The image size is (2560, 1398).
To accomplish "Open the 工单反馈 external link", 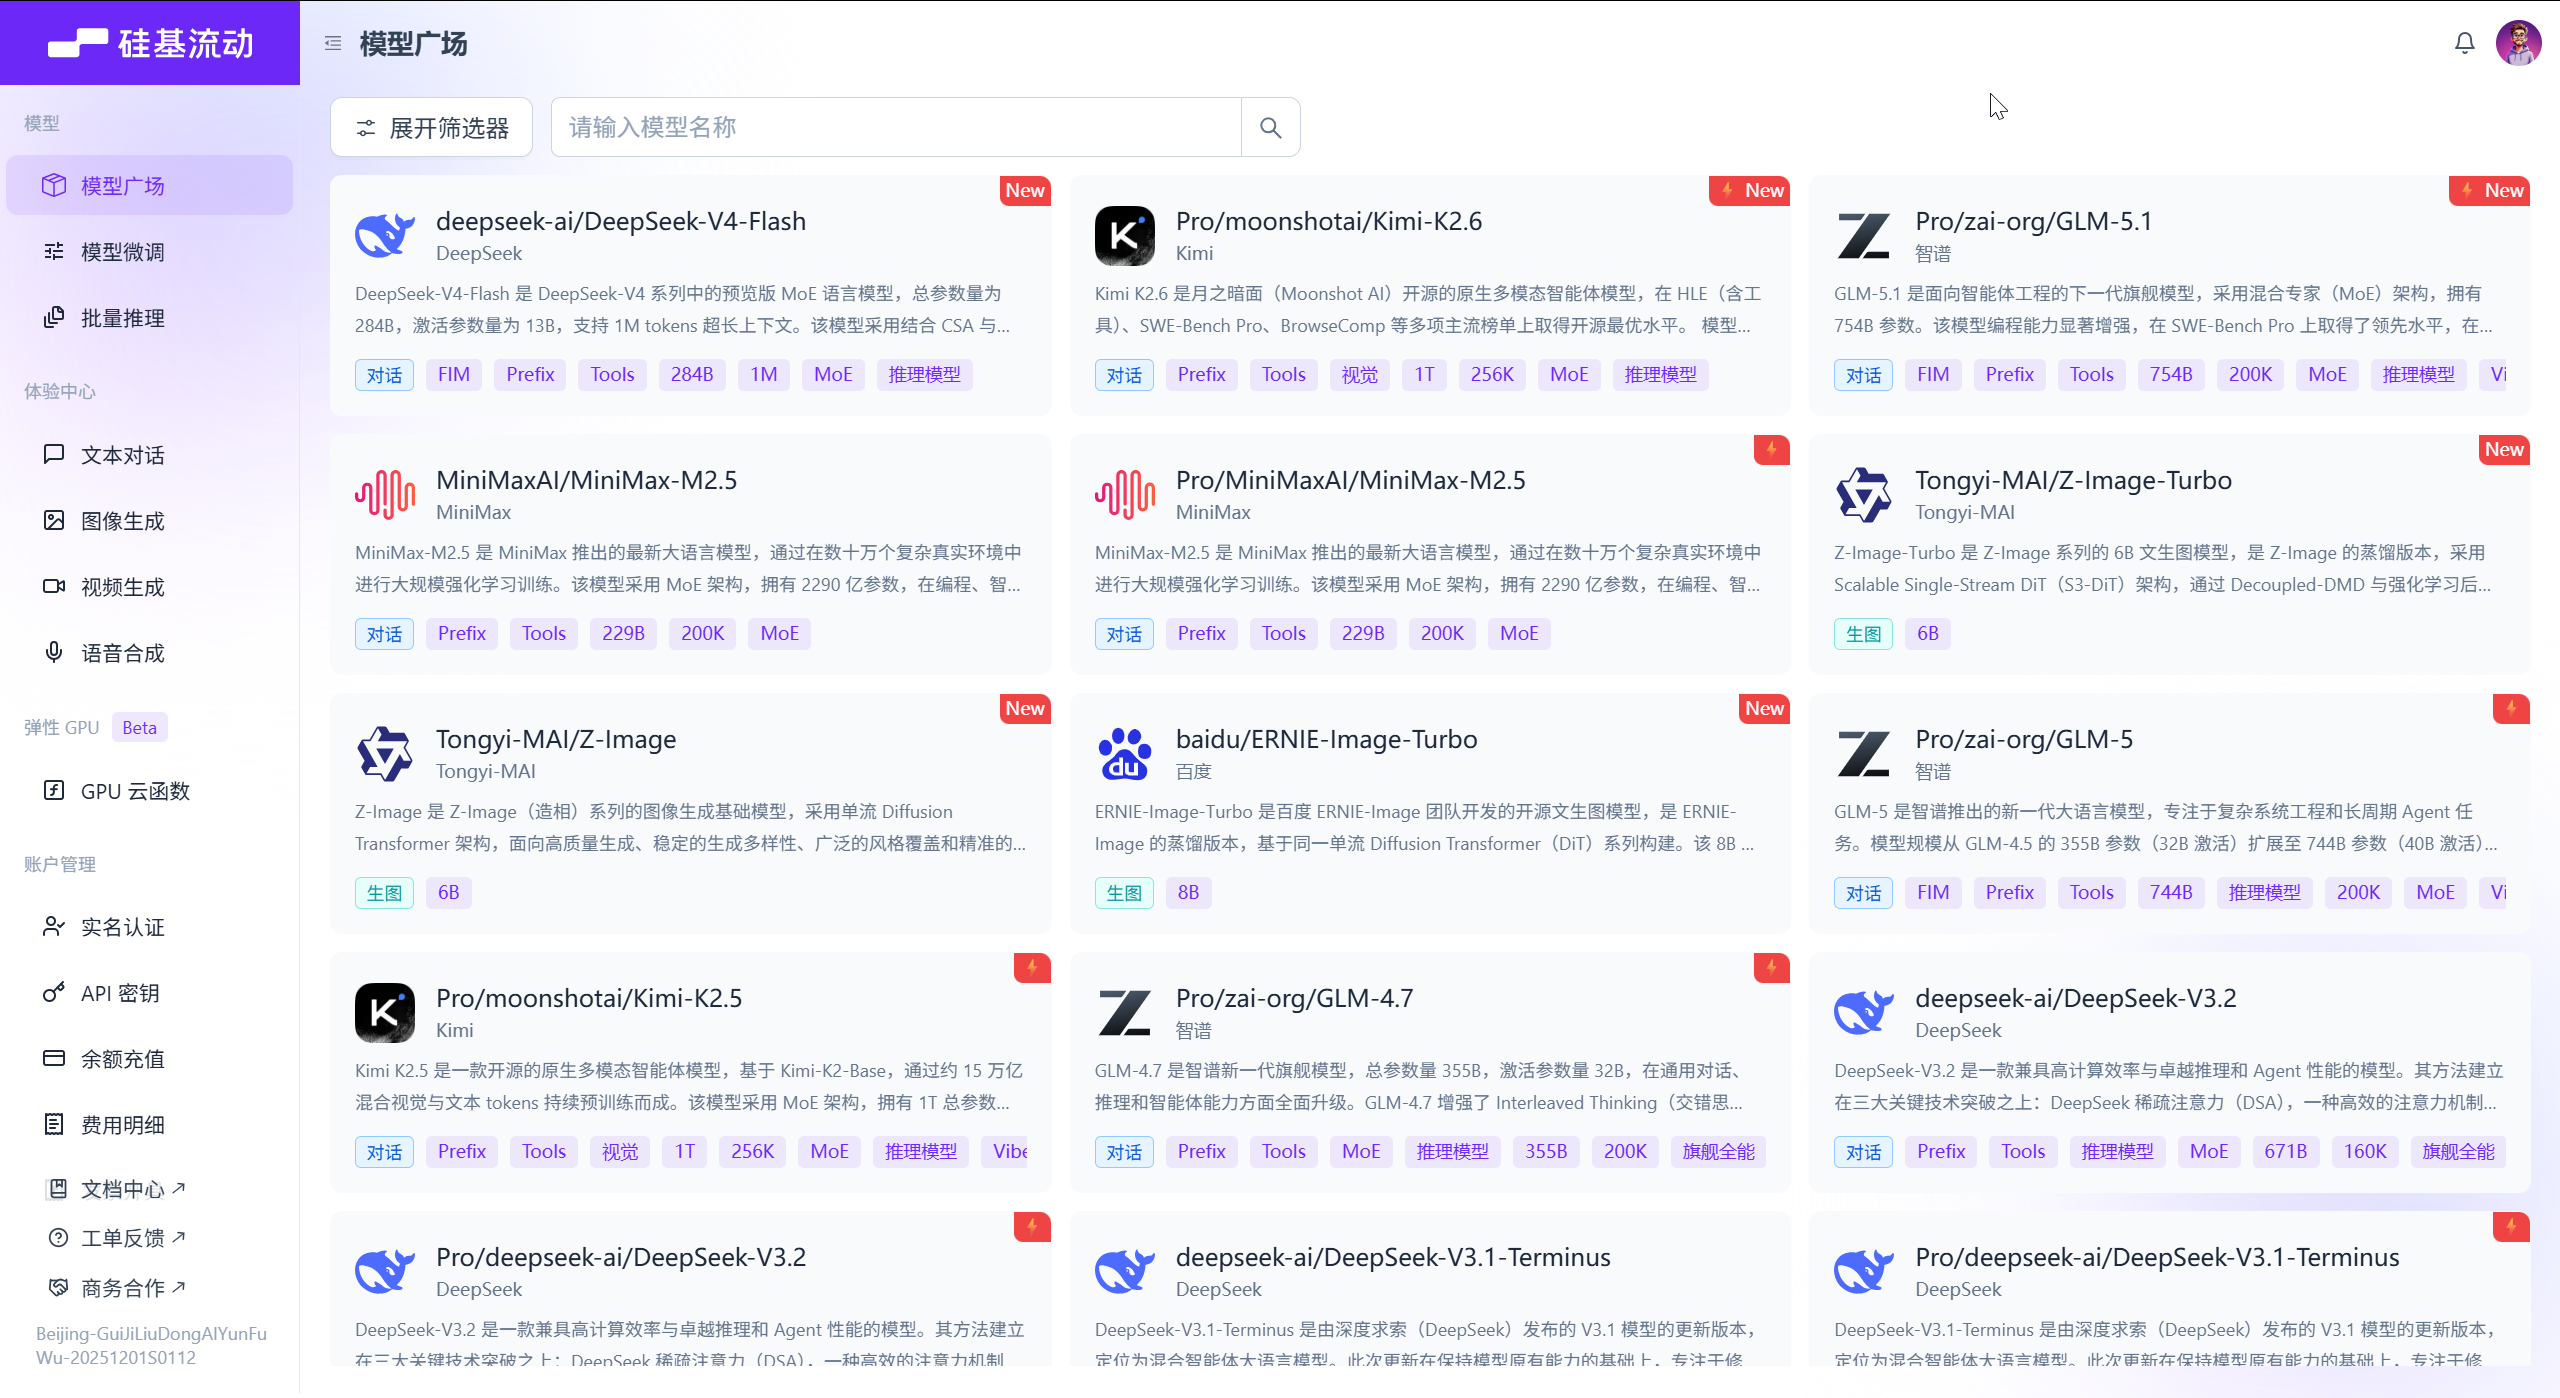I will point(118,1238).
